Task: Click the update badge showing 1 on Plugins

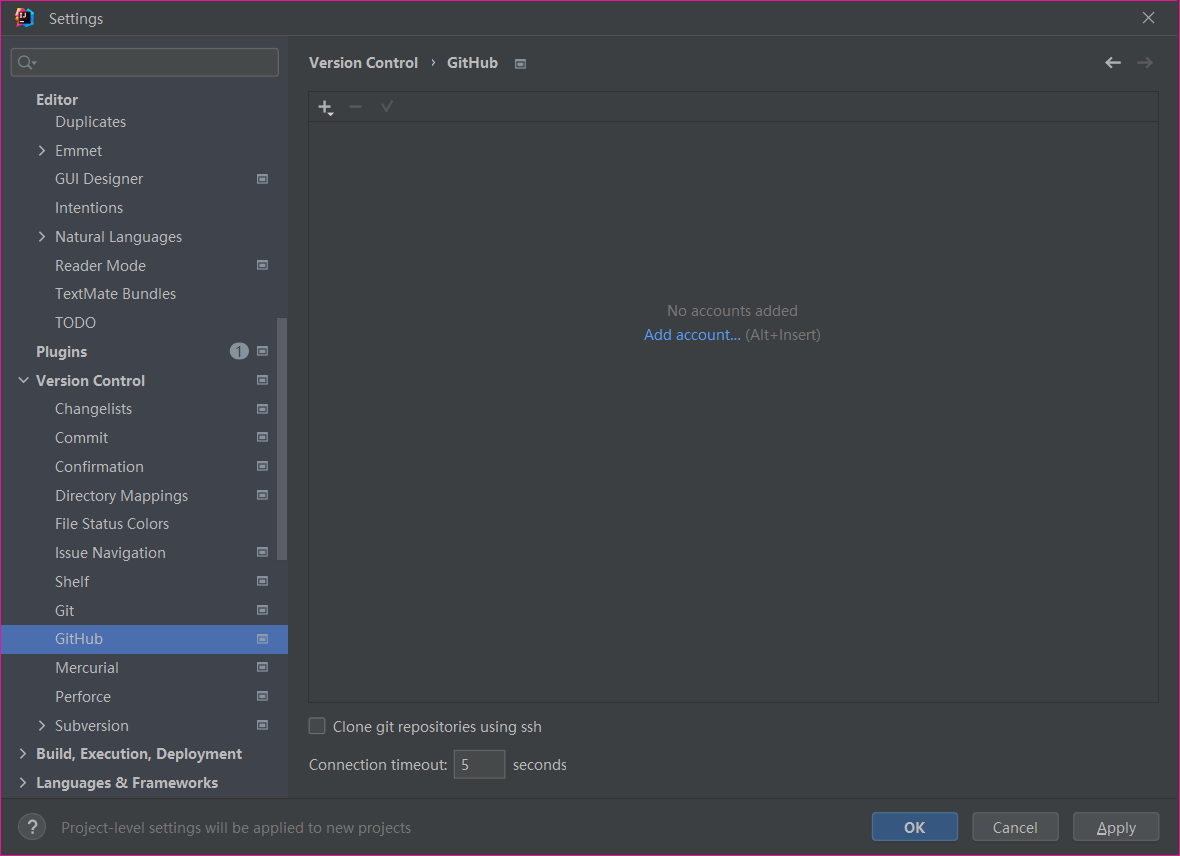Action: tap(239, 352)
